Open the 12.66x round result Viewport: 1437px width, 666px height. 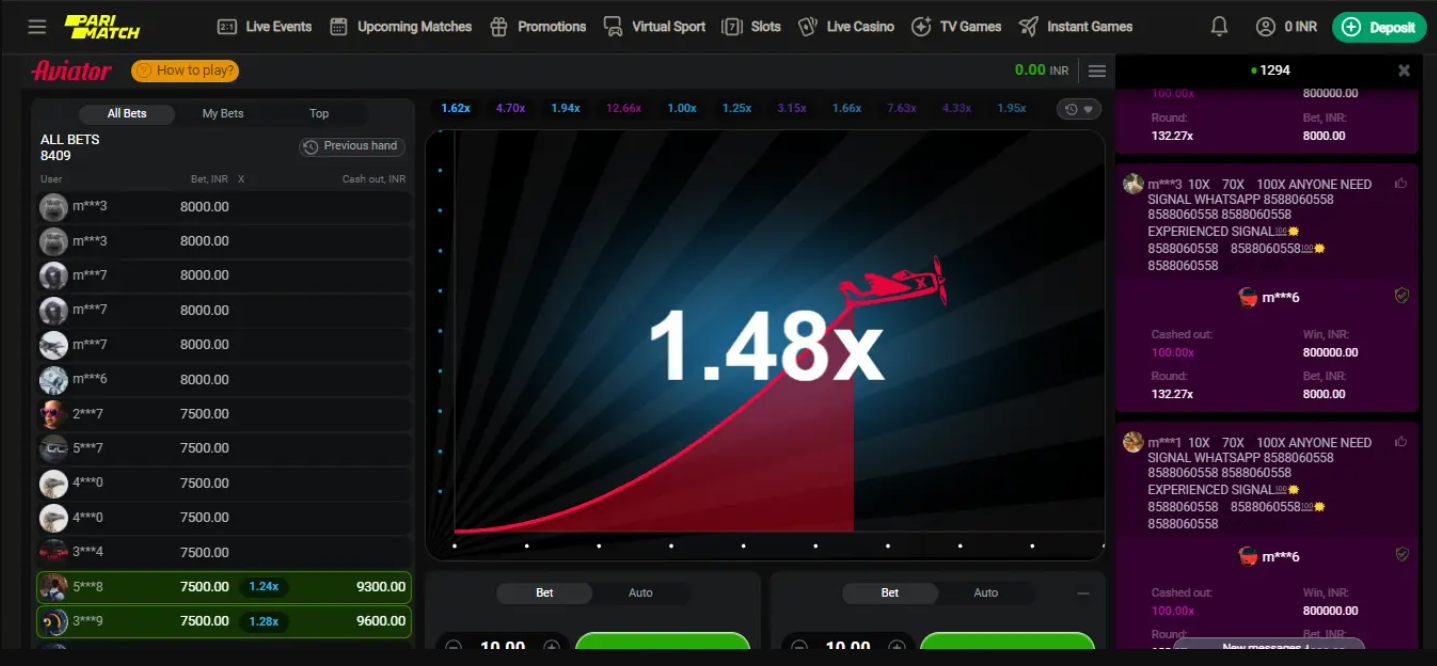(623, 108)
